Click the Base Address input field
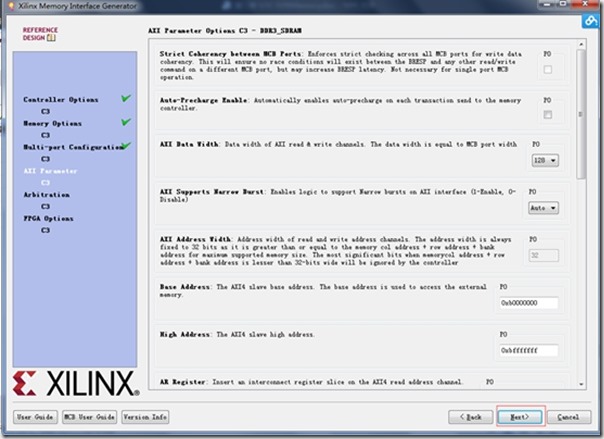This screenshot has width=604, height=439. click(528, 303)
